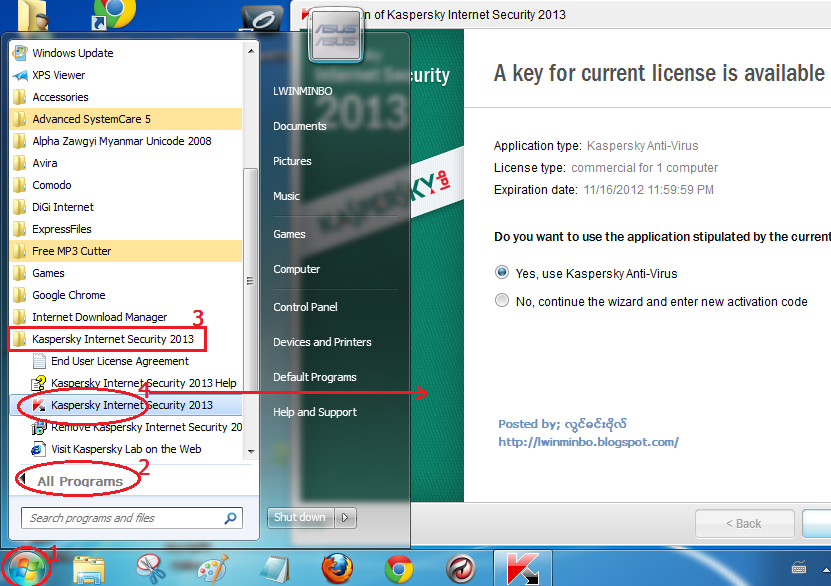Open the Comodo folder
Image resolution: width=831 pixels, height=586 pixels.
(126, 185)
